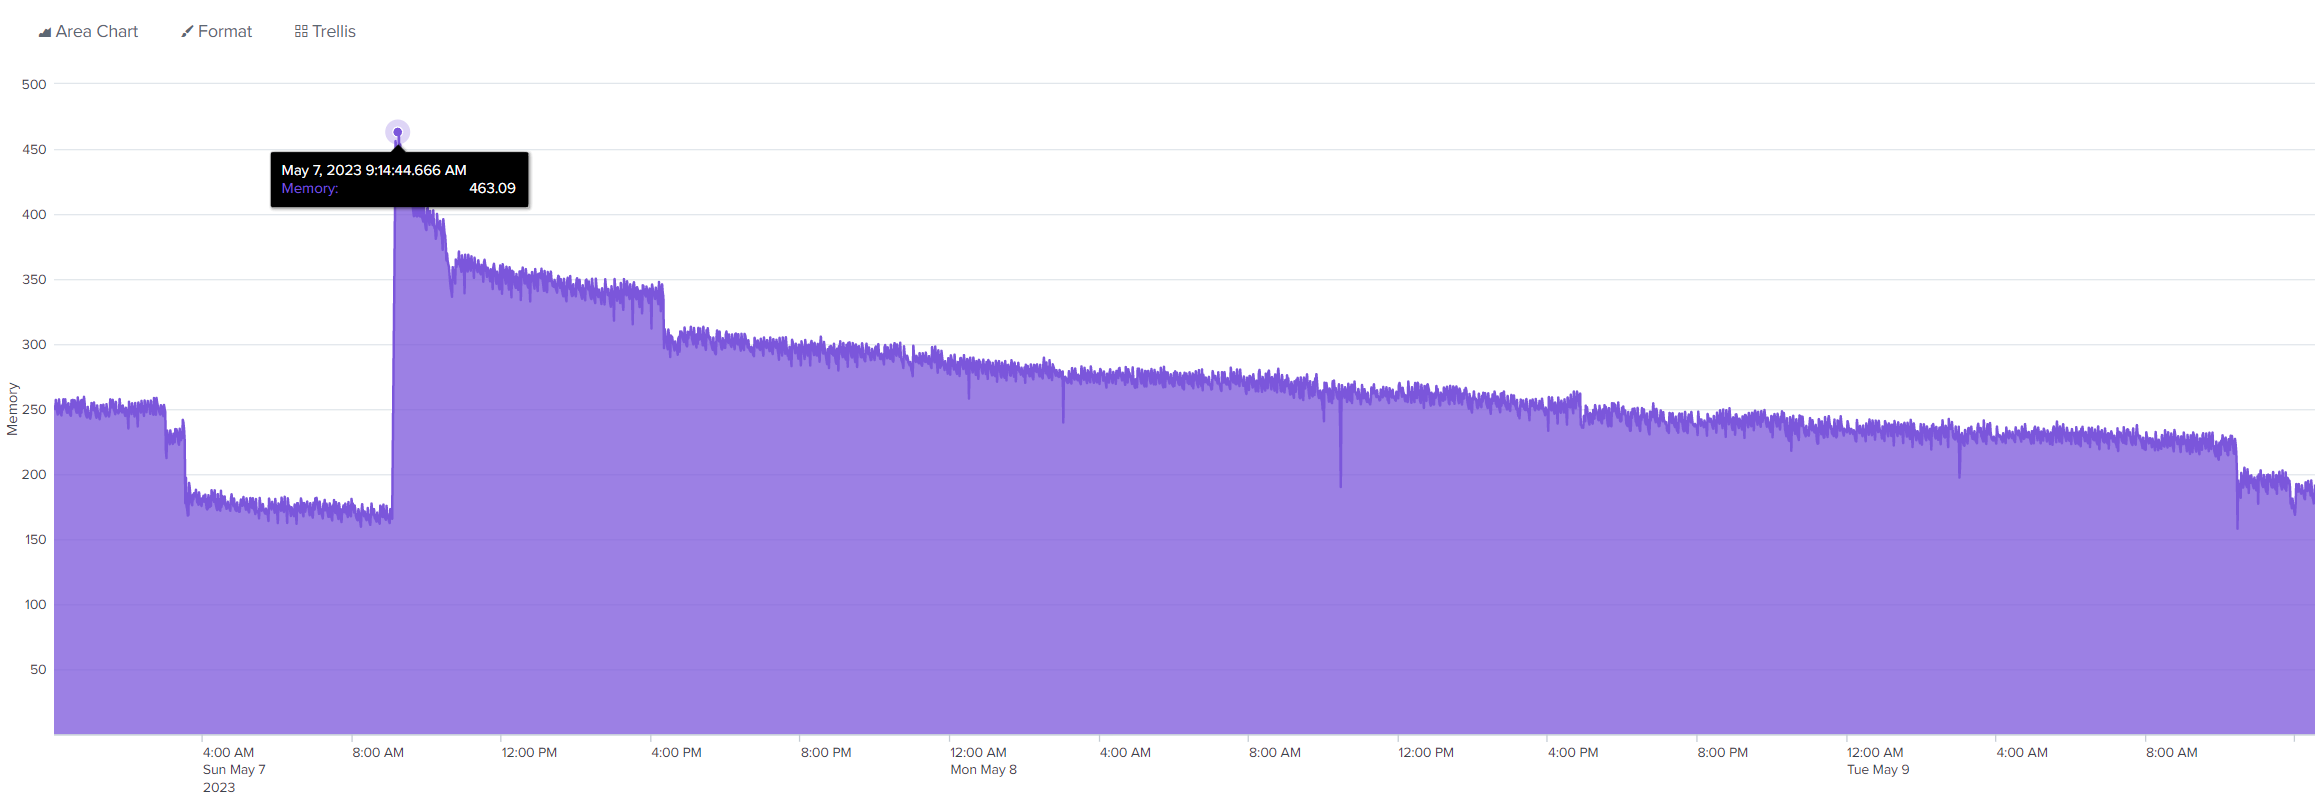Click the 200 y-axis label
The height and width of the screenshot is (797, 2321).
[x=34, y=474]
